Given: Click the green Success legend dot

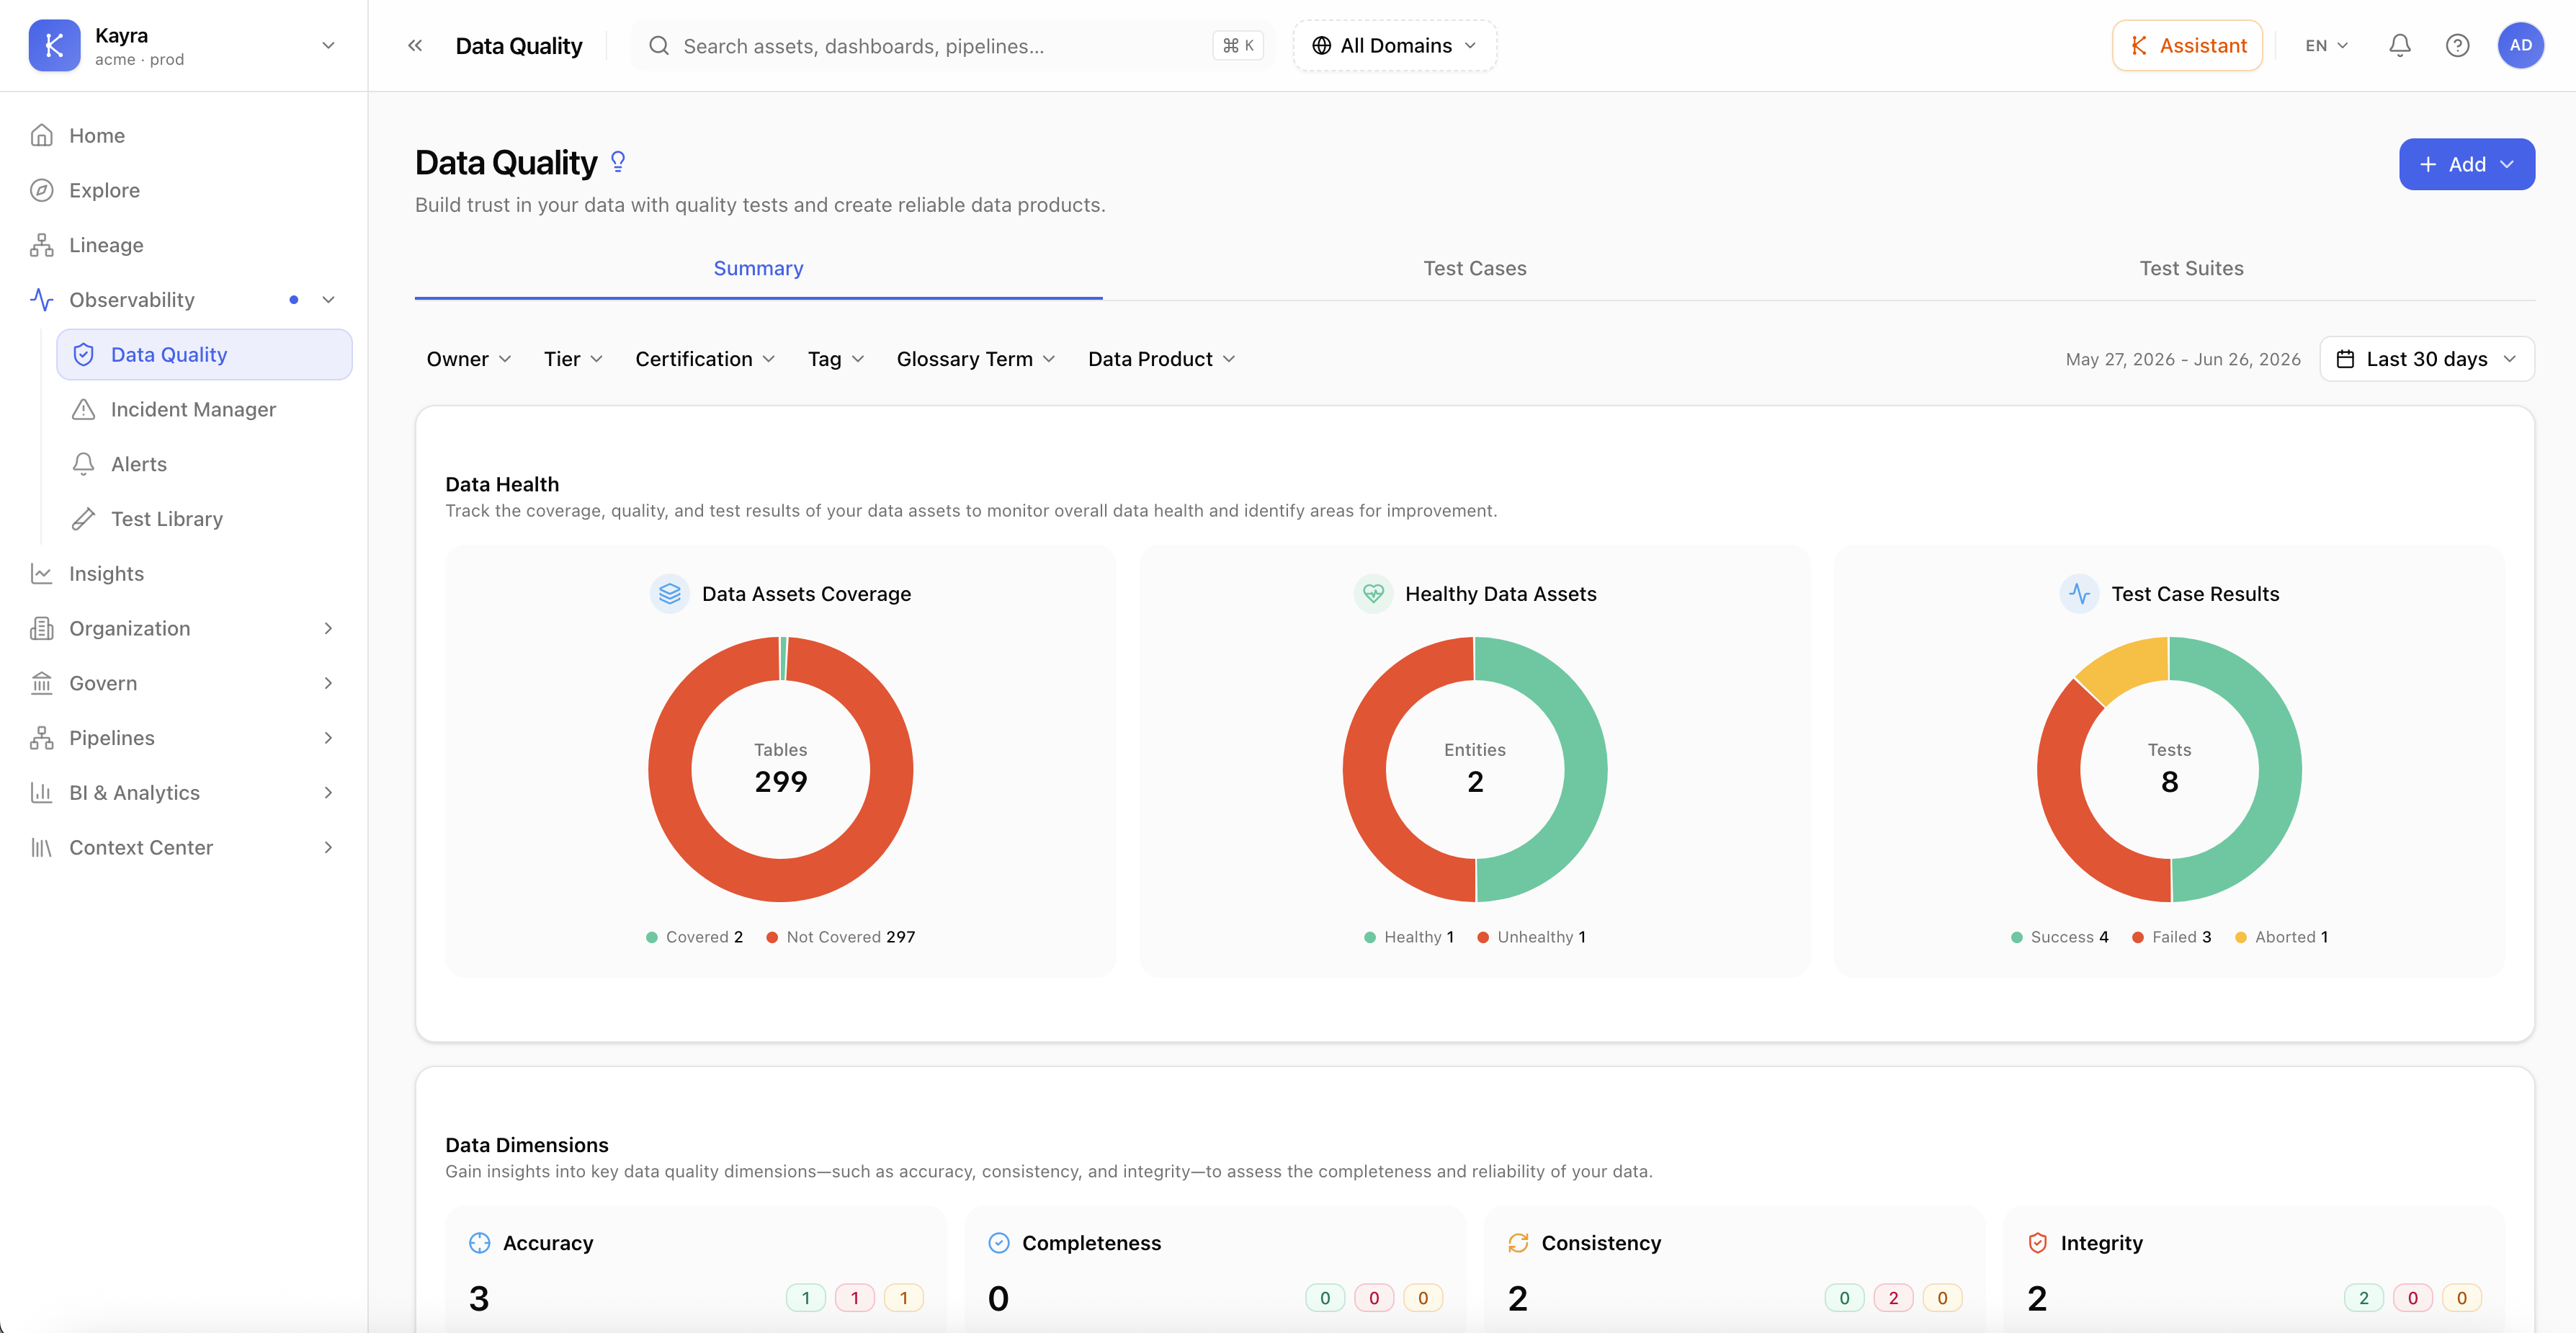Looking at the screenshot, I should (x=2016, y=937).
